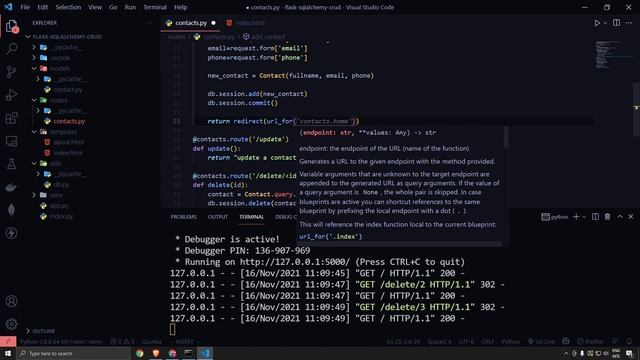The width and height of the screenshot is (640, 360).
Task: Select contacts.py in the file tree
Action: pos(69,121)
